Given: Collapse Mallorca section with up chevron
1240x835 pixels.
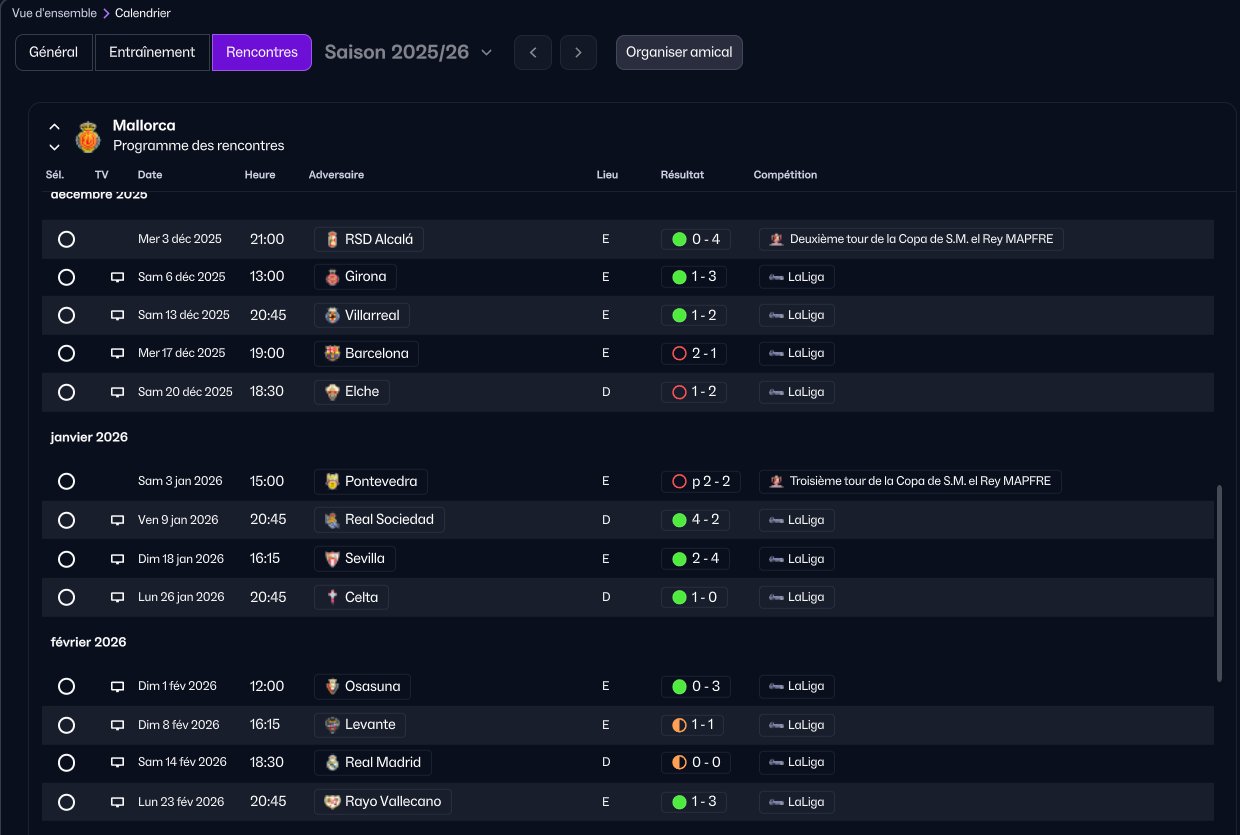Looking at the screenshot, I should click(55, 127).
